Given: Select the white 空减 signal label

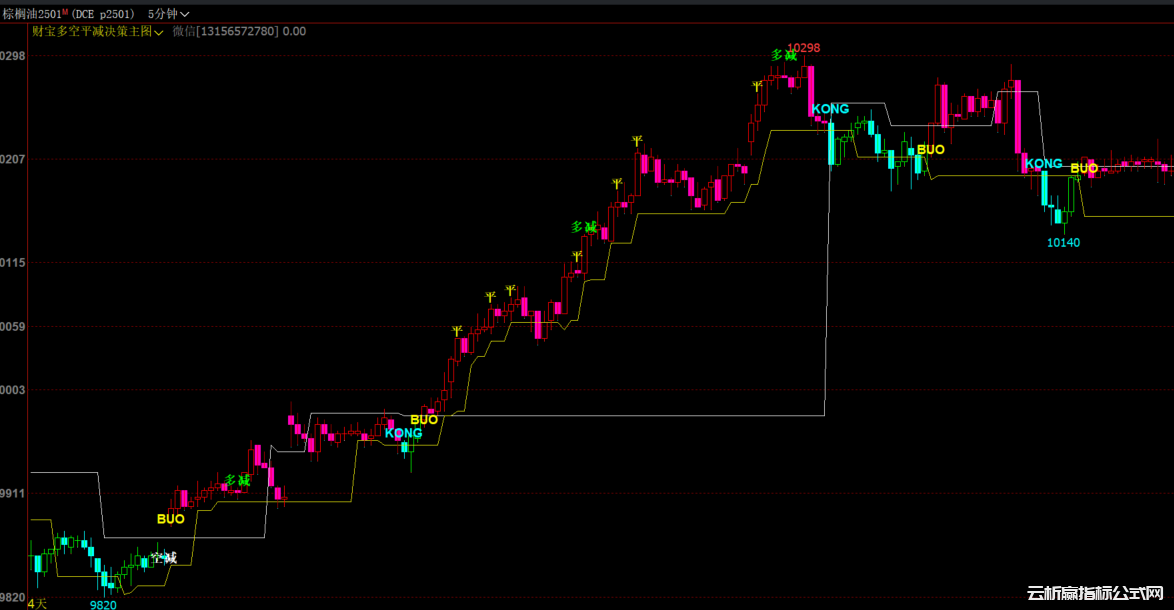Looking at the screenshot, I should coord(163,558).
